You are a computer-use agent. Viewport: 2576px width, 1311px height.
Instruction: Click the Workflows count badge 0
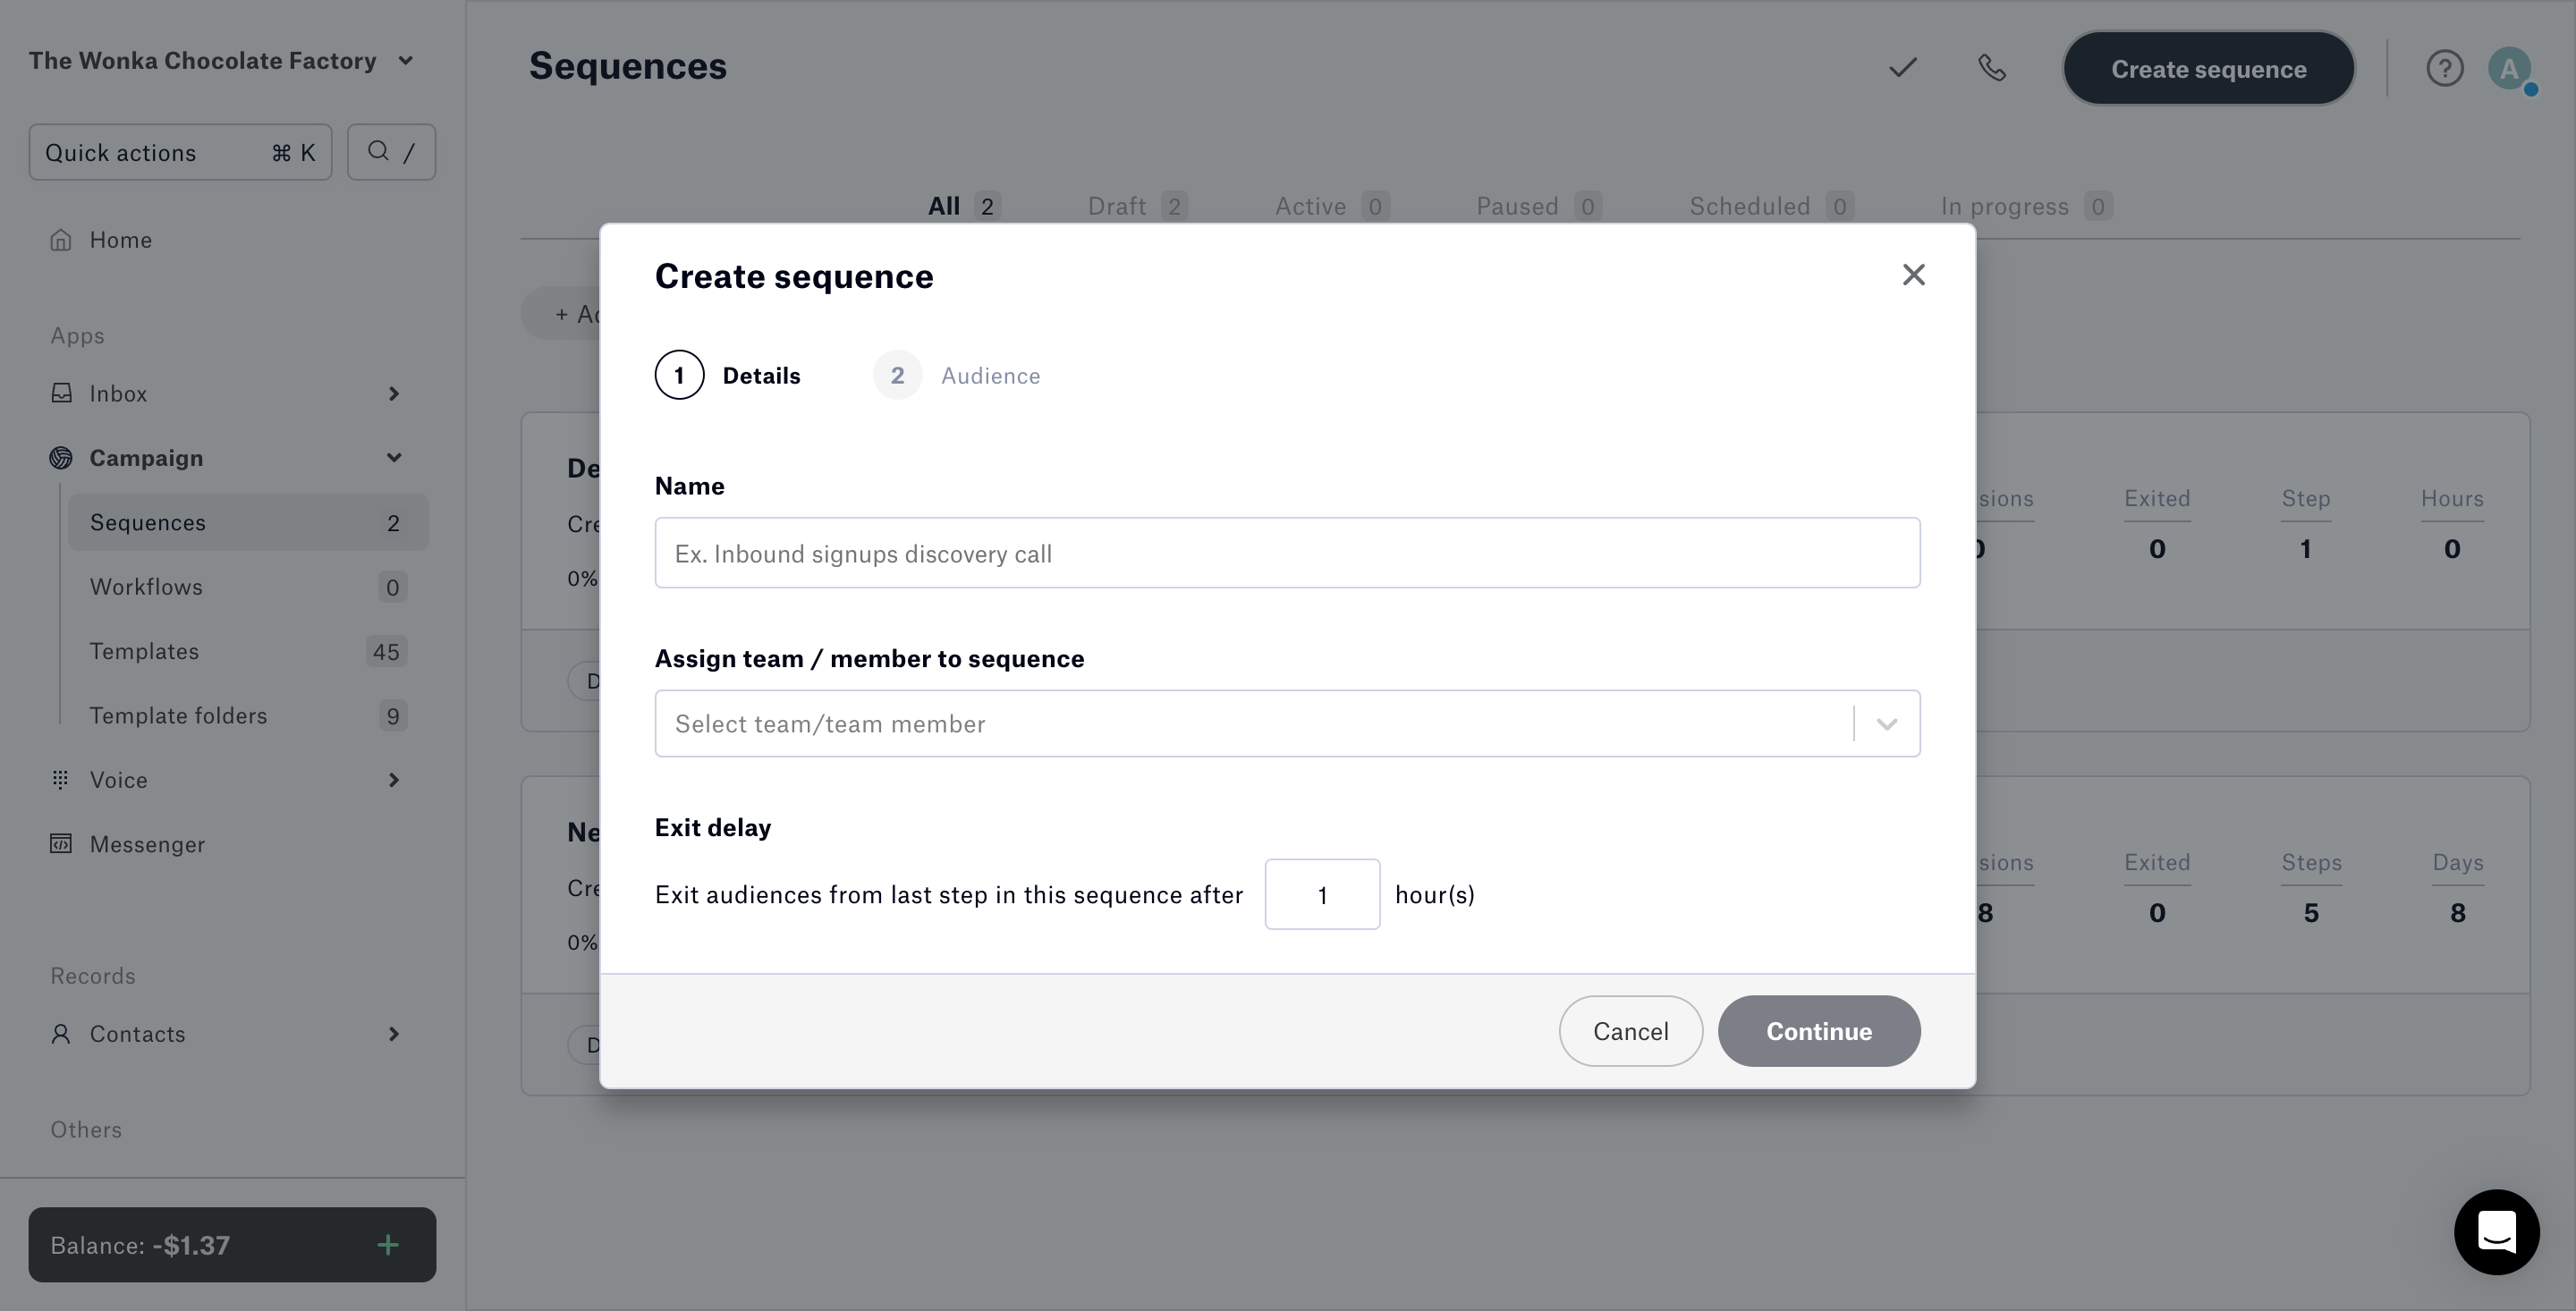393,587
